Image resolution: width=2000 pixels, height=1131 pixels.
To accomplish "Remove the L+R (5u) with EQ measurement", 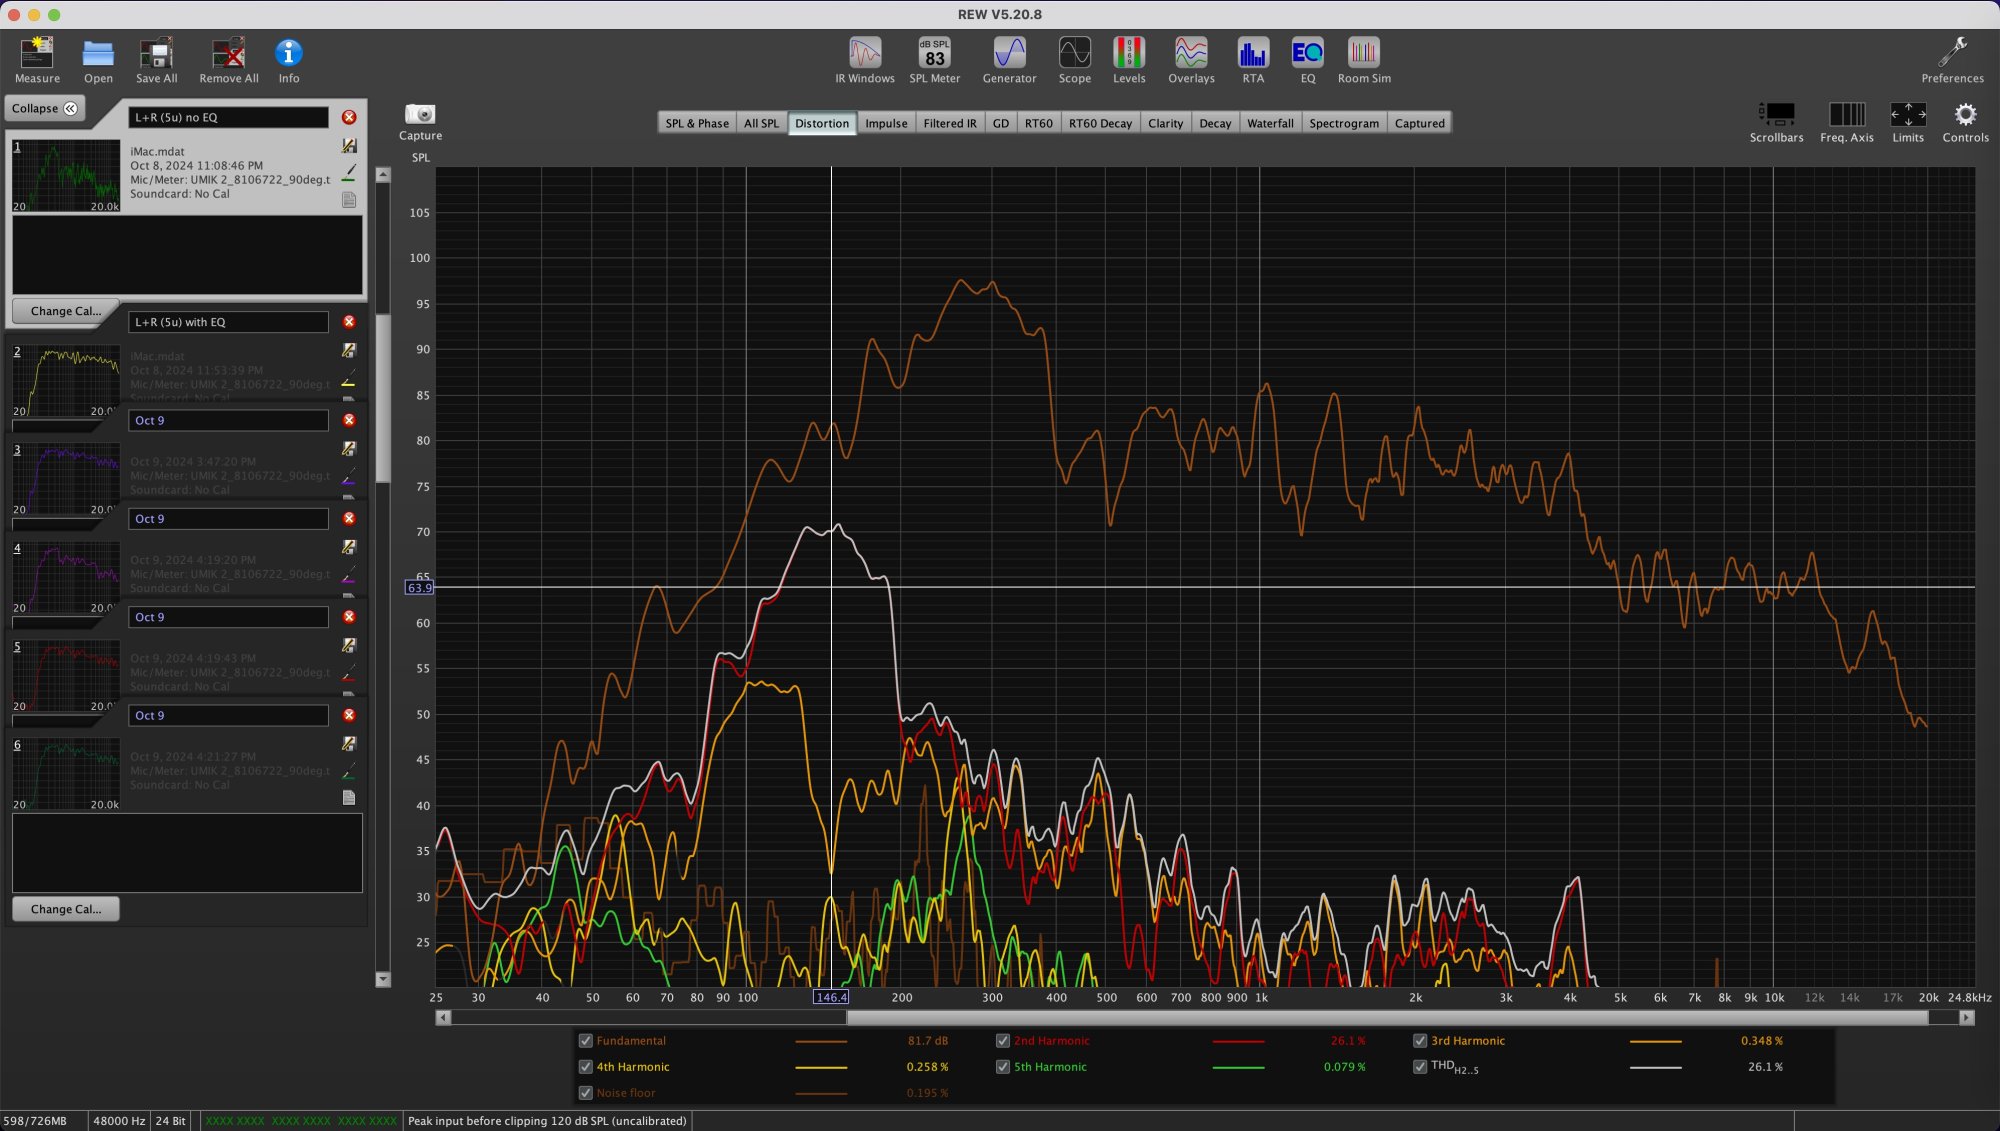I will (x=349, y=322).
